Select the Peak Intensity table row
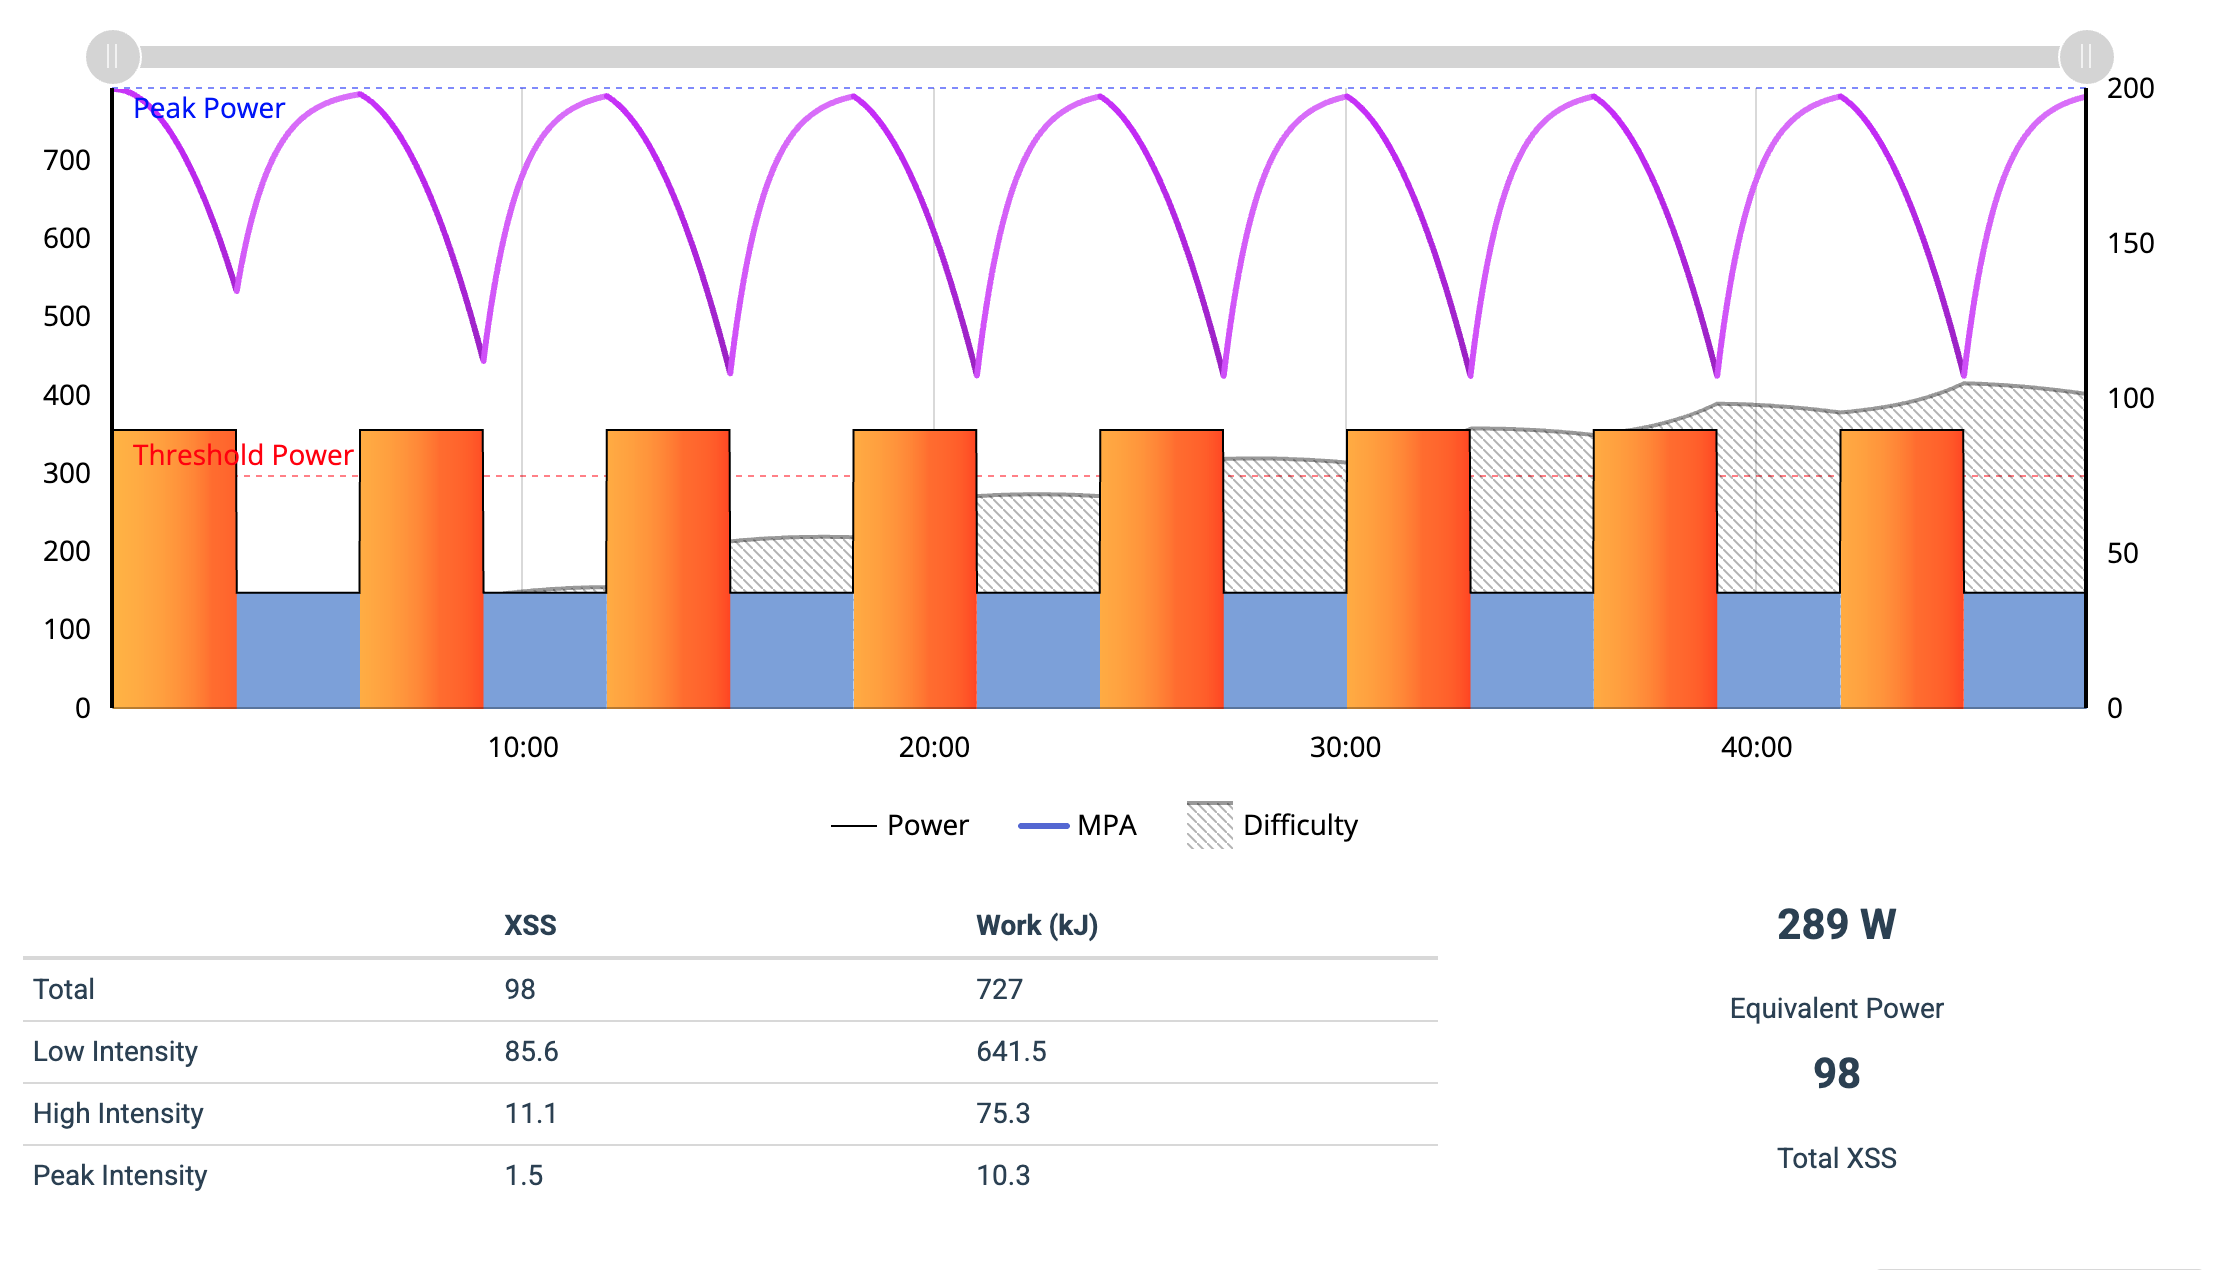Viewport: 2240px width, 1270px height. pyautogui.click(x=120, y=1175)
